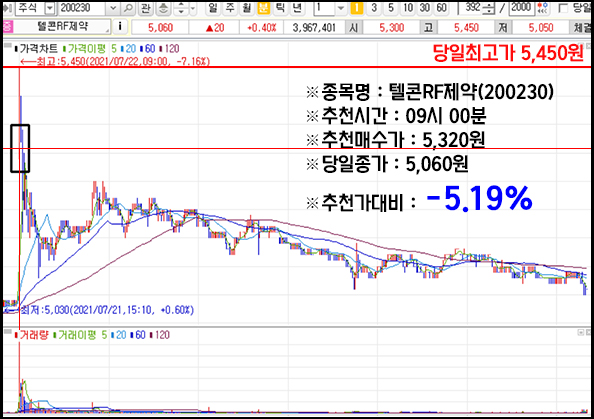594x419 pixels.
Task: Select the 10-minute interval button
Action: [x=408, y=8]
